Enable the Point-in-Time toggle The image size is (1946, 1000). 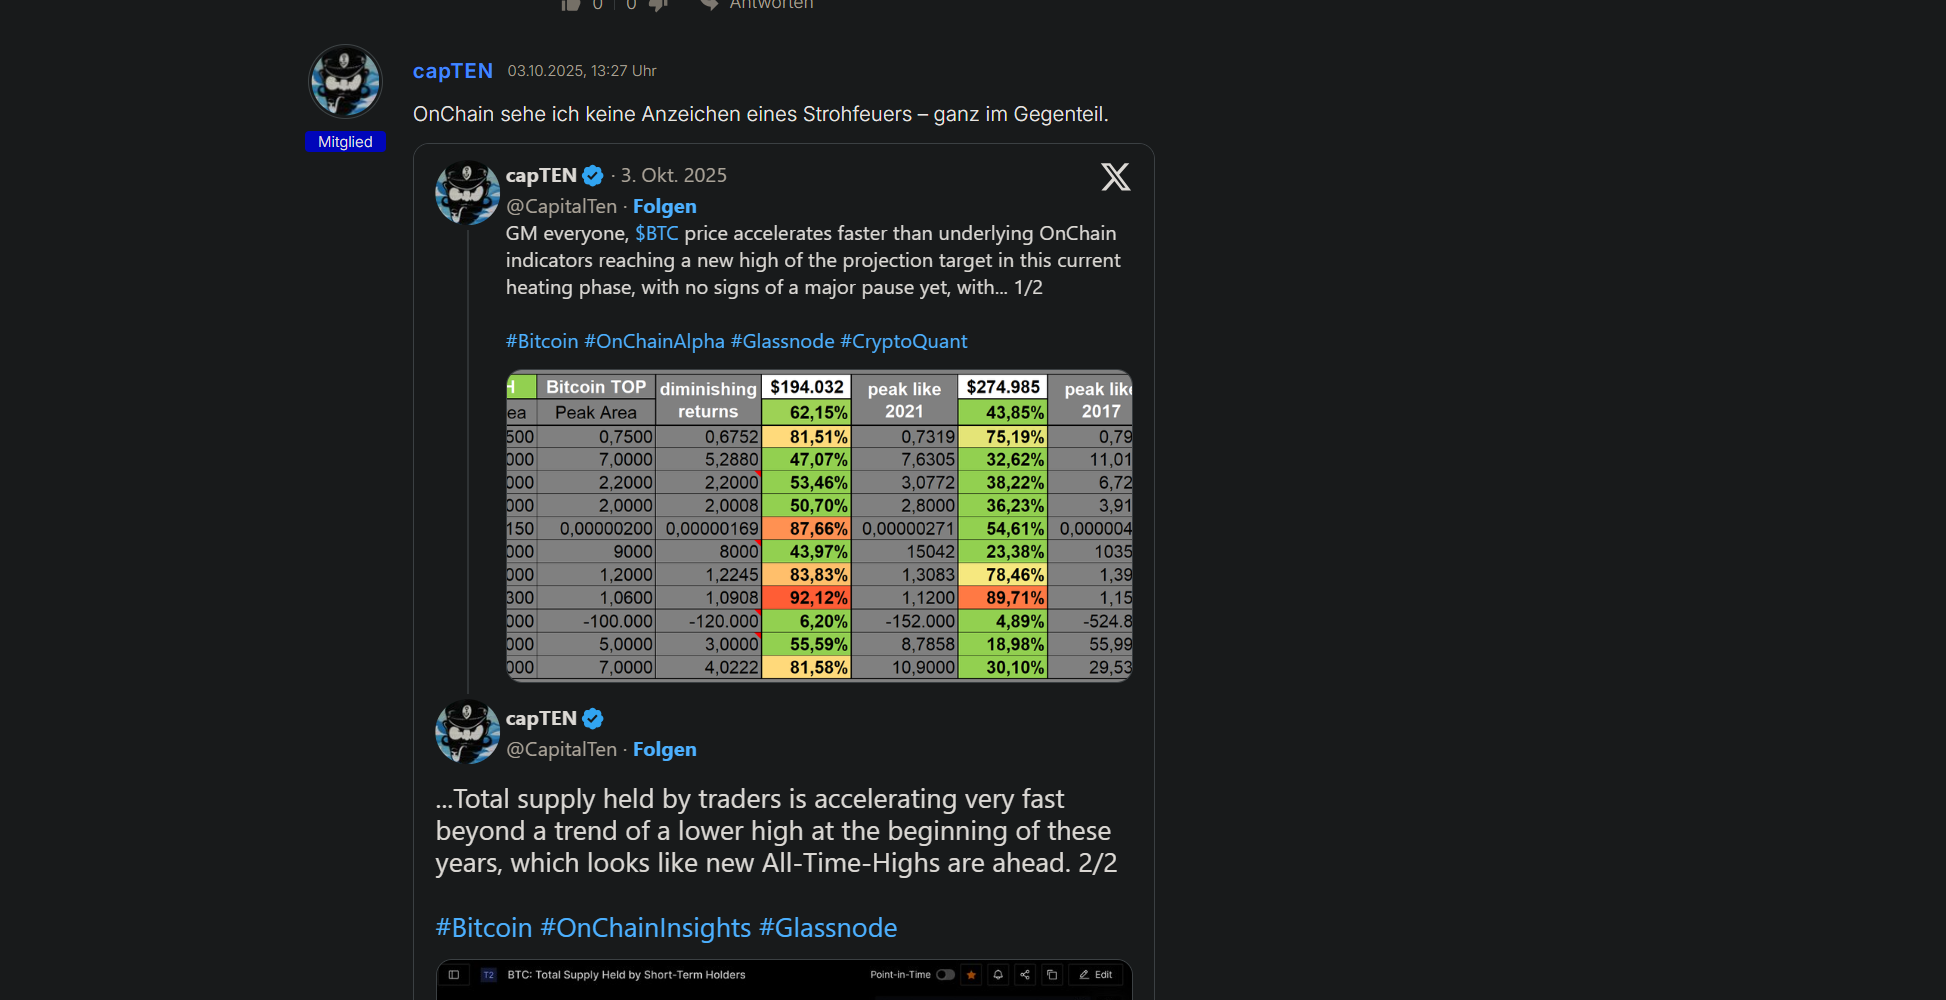click(945, 975)
